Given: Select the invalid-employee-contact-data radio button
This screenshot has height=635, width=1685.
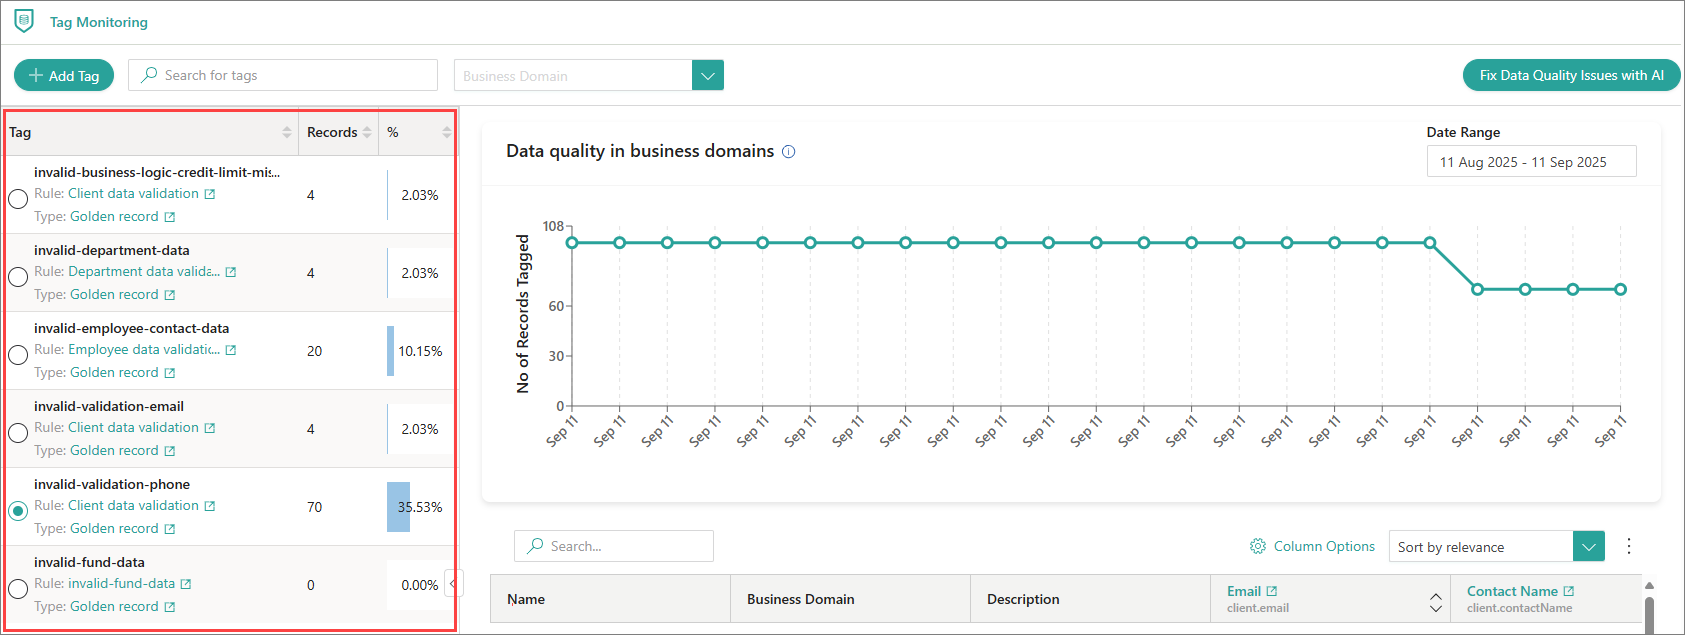Looking at the screenshot, I should [18, 355].
